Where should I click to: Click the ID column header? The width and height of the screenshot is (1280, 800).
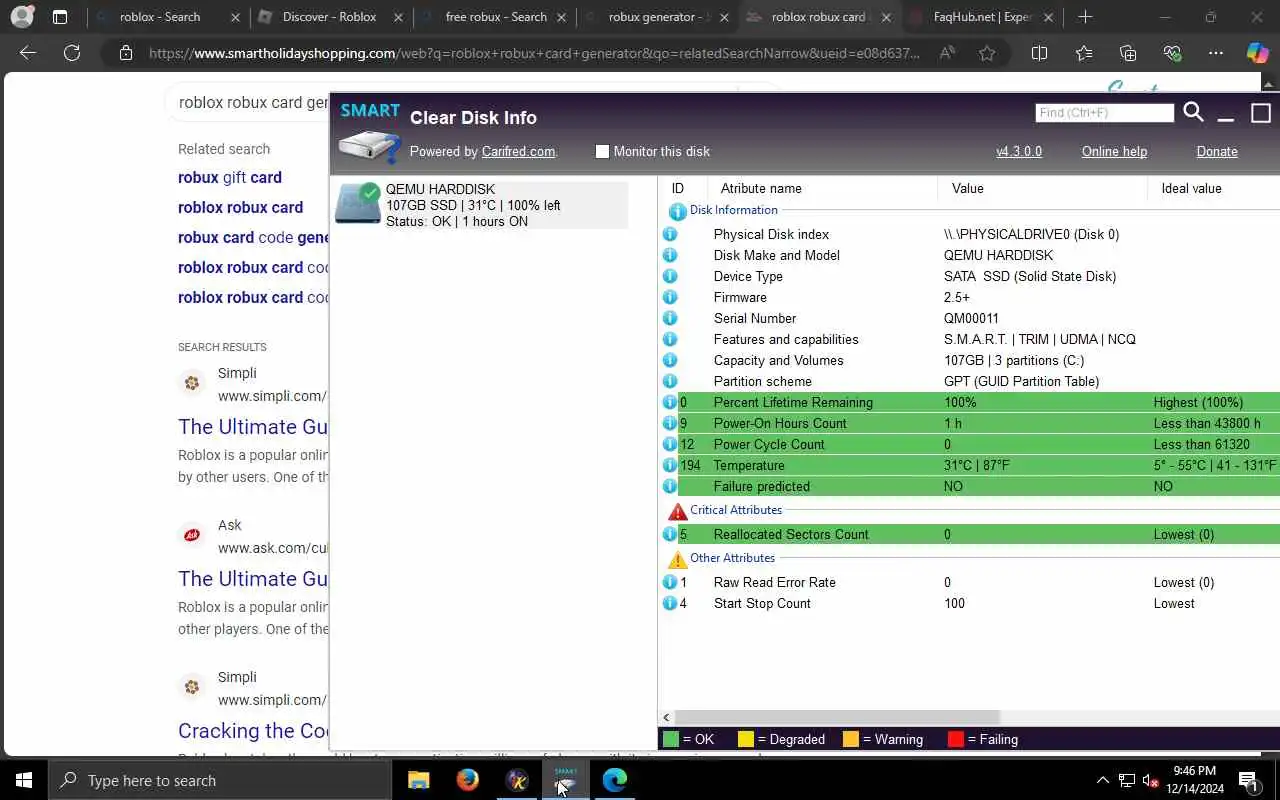coord(677,188)
